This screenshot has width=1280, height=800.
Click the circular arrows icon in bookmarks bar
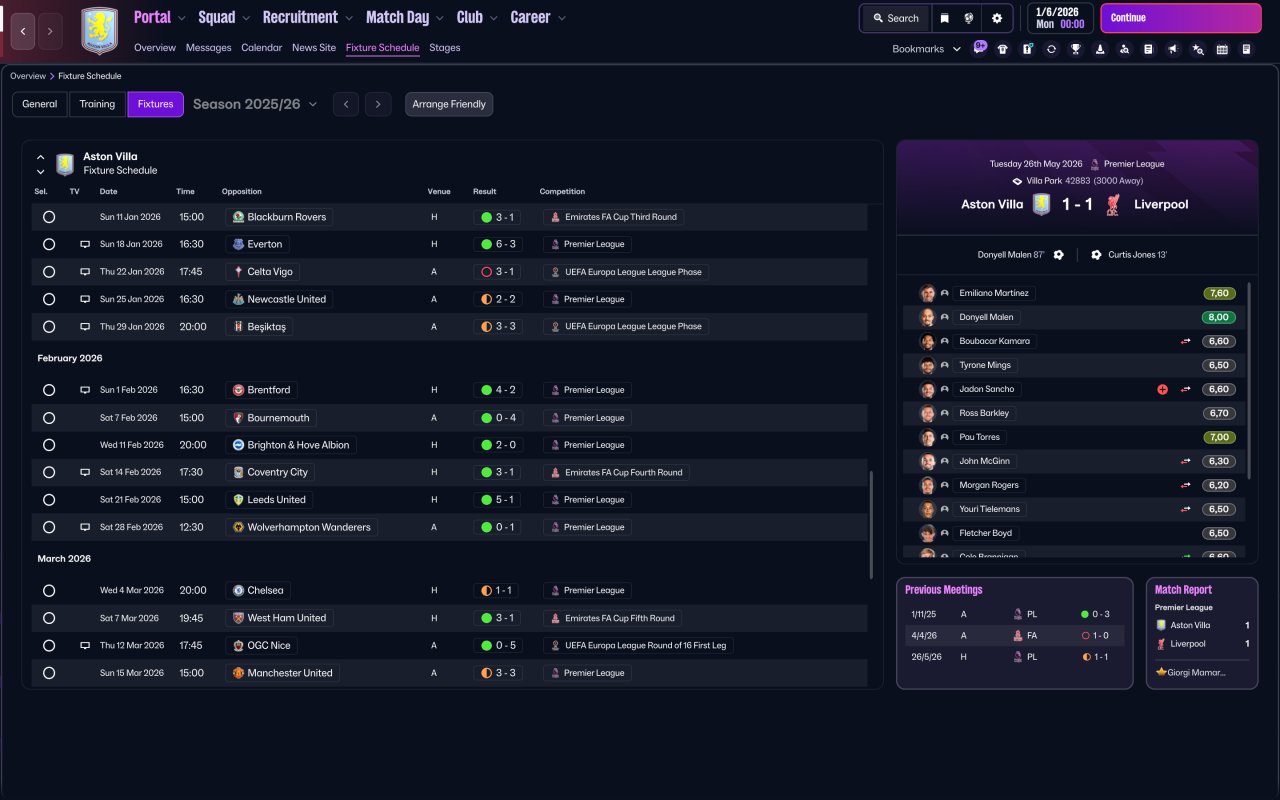[x=1051, y=49]
